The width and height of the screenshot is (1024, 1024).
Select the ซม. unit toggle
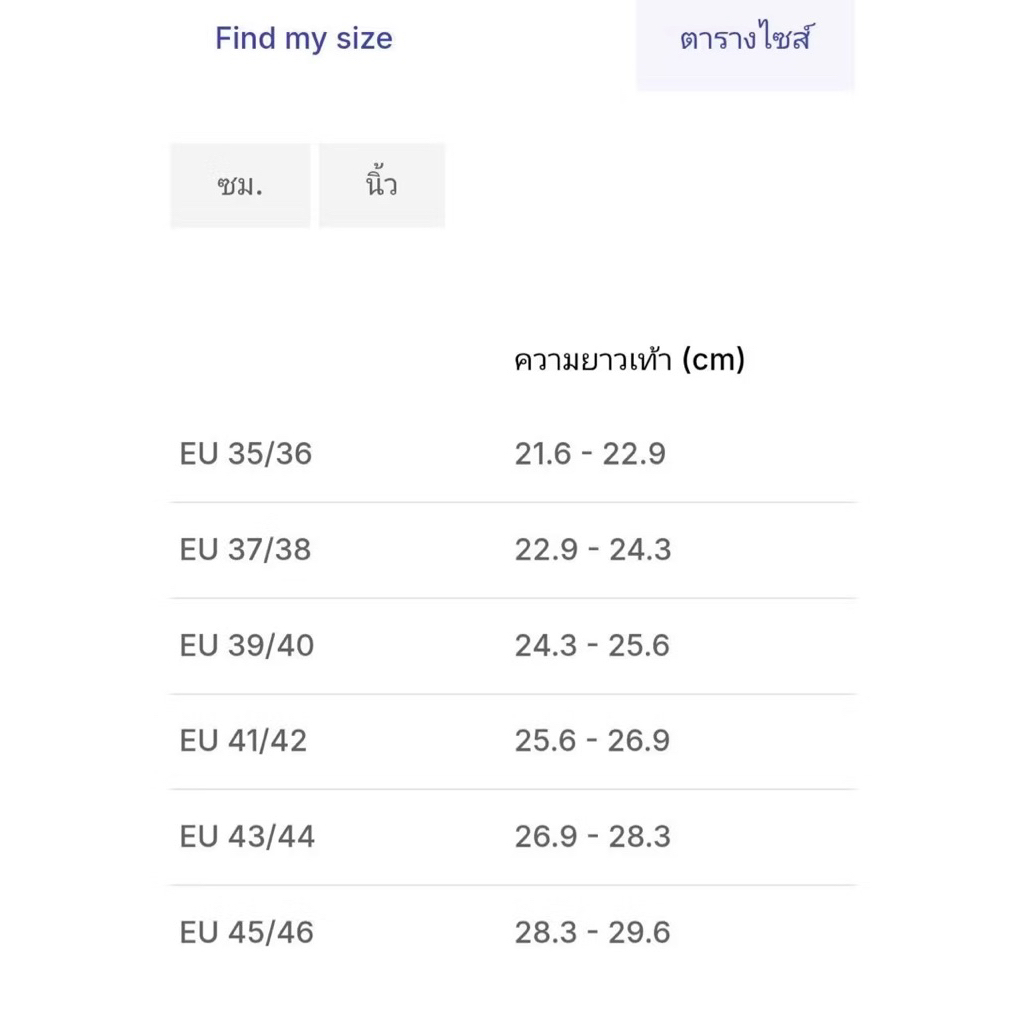coord(240,185)
